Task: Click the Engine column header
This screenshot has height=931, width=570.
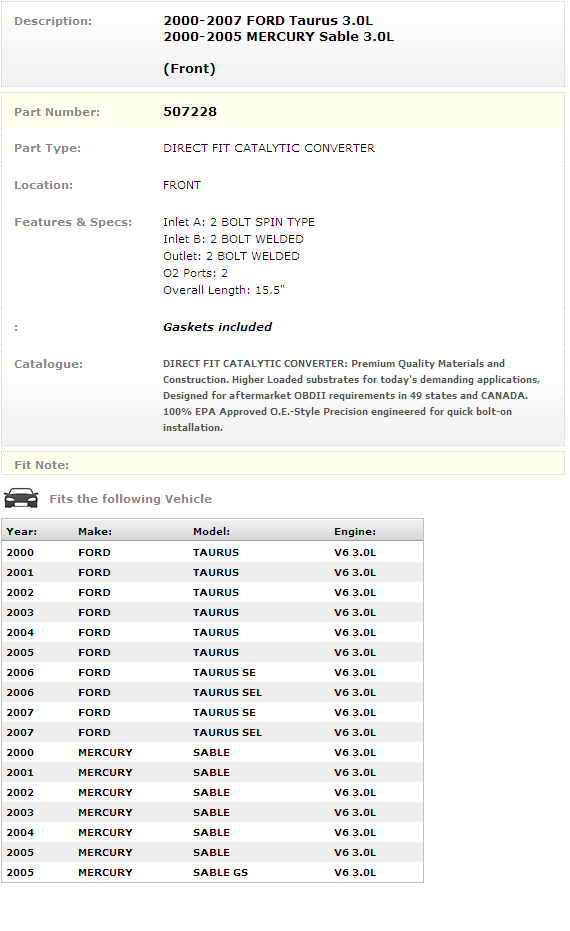Action: (x=355, y=531)
